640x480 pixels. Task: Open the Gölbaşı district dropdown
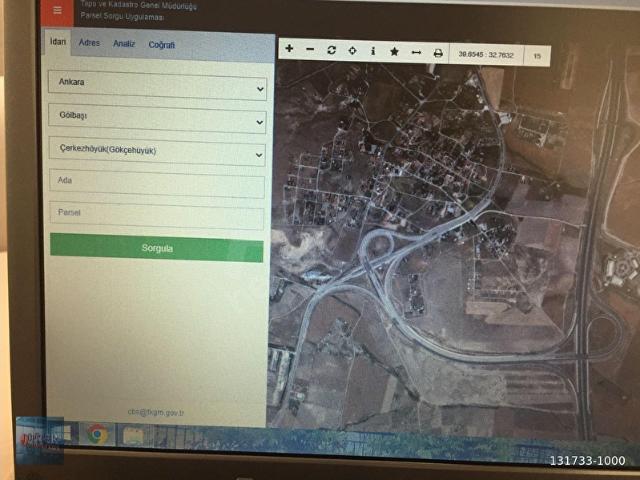[157, 118]
